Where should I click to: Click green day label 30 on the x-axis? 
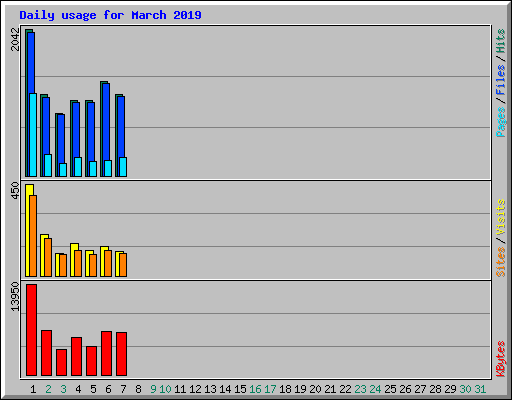[465, 389]
